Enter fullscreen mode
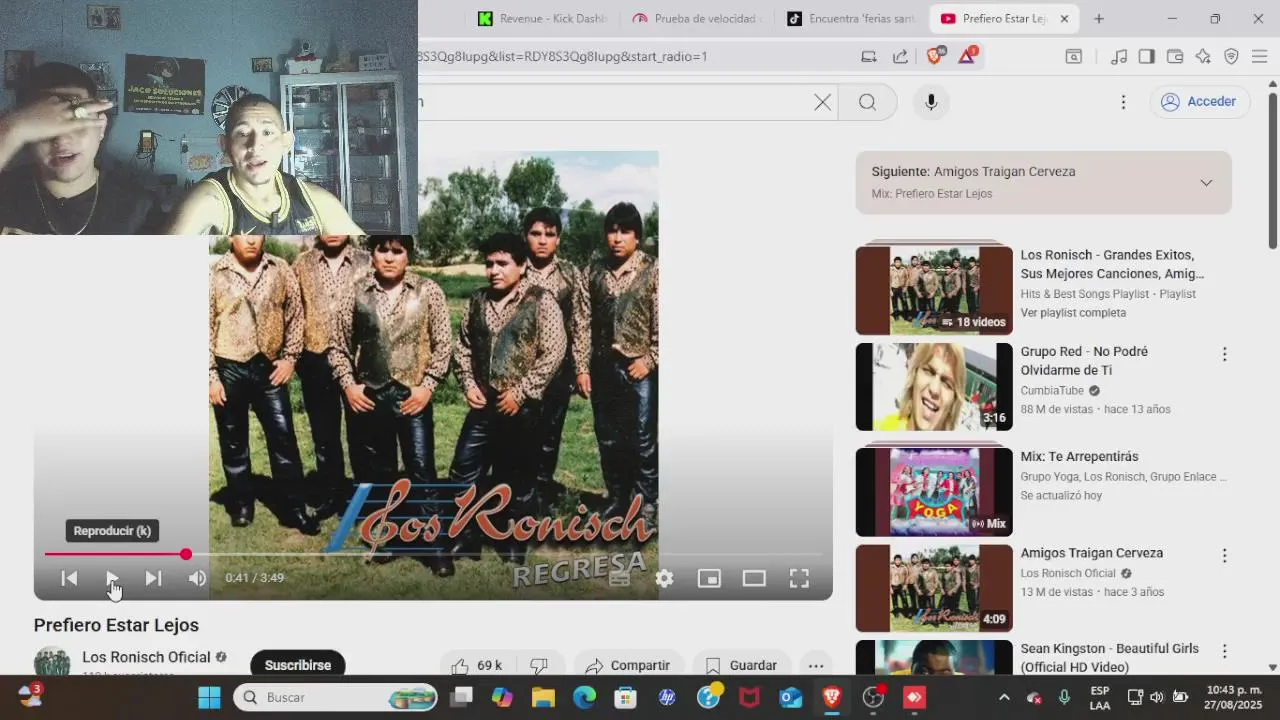Image resolution: width=1280 pixels, height=720 pixels. 799,578
